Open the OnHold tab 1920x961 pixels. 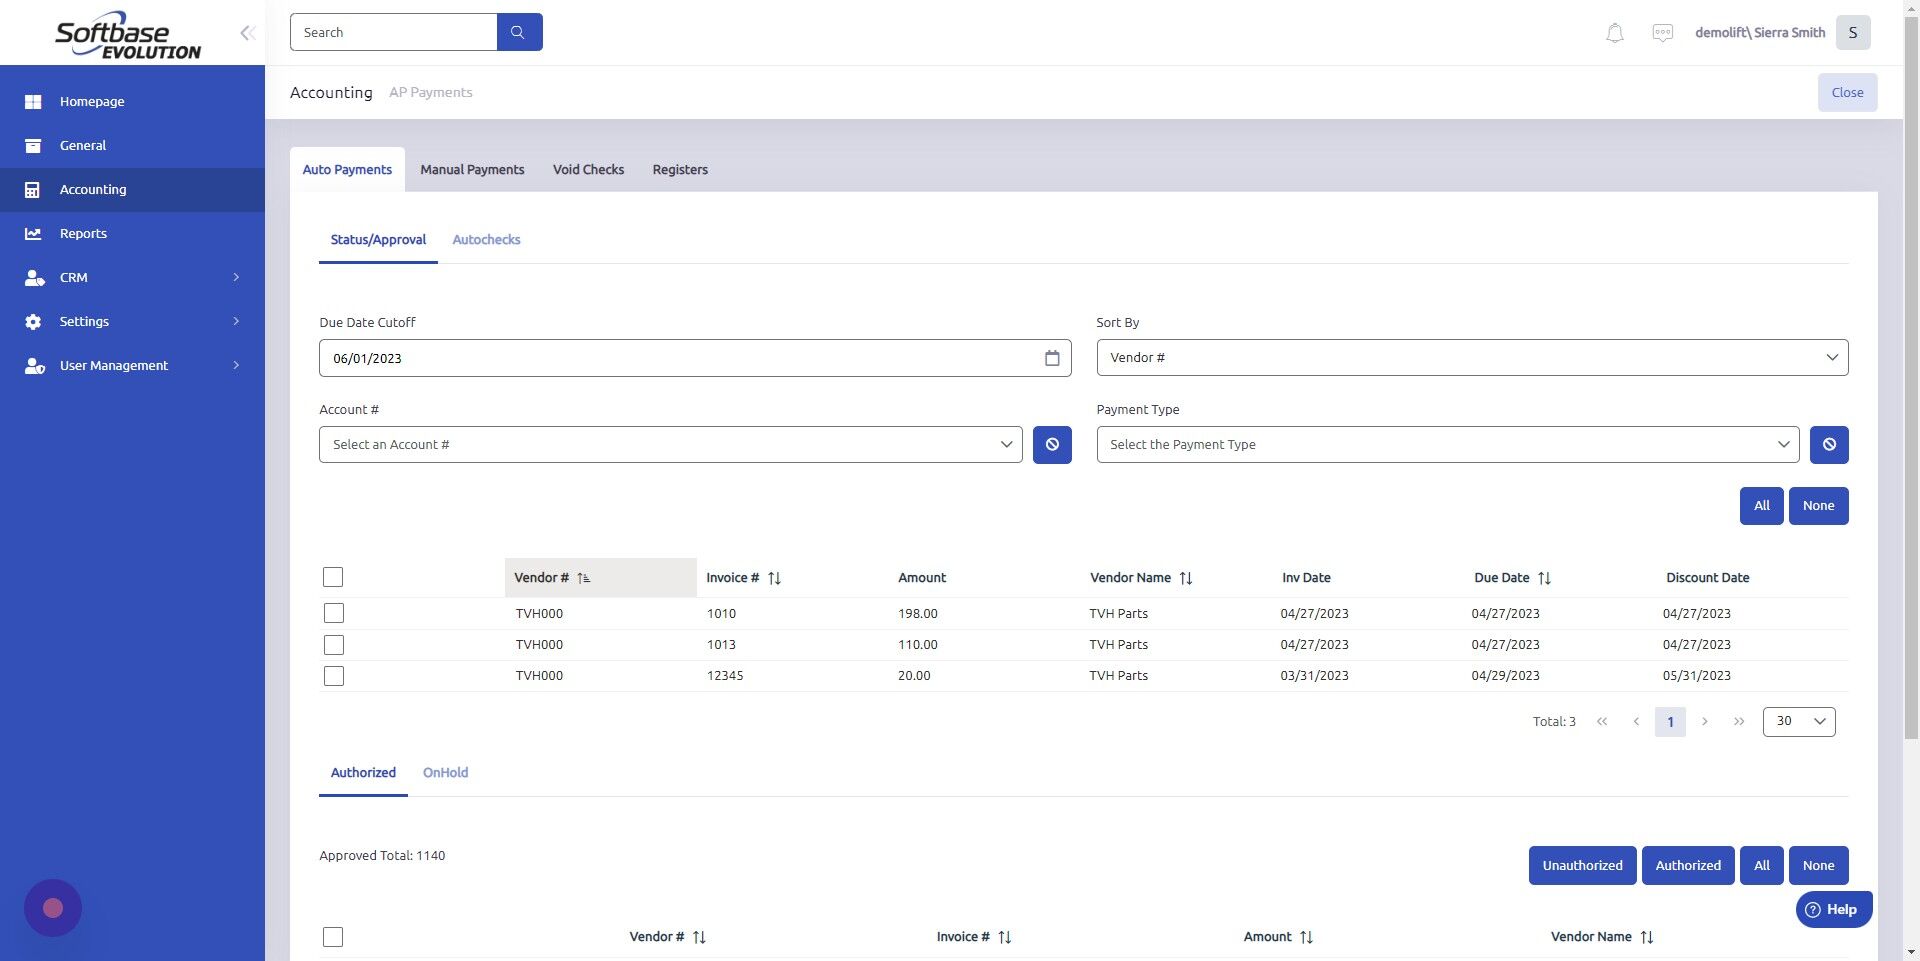tap(445, 772)
